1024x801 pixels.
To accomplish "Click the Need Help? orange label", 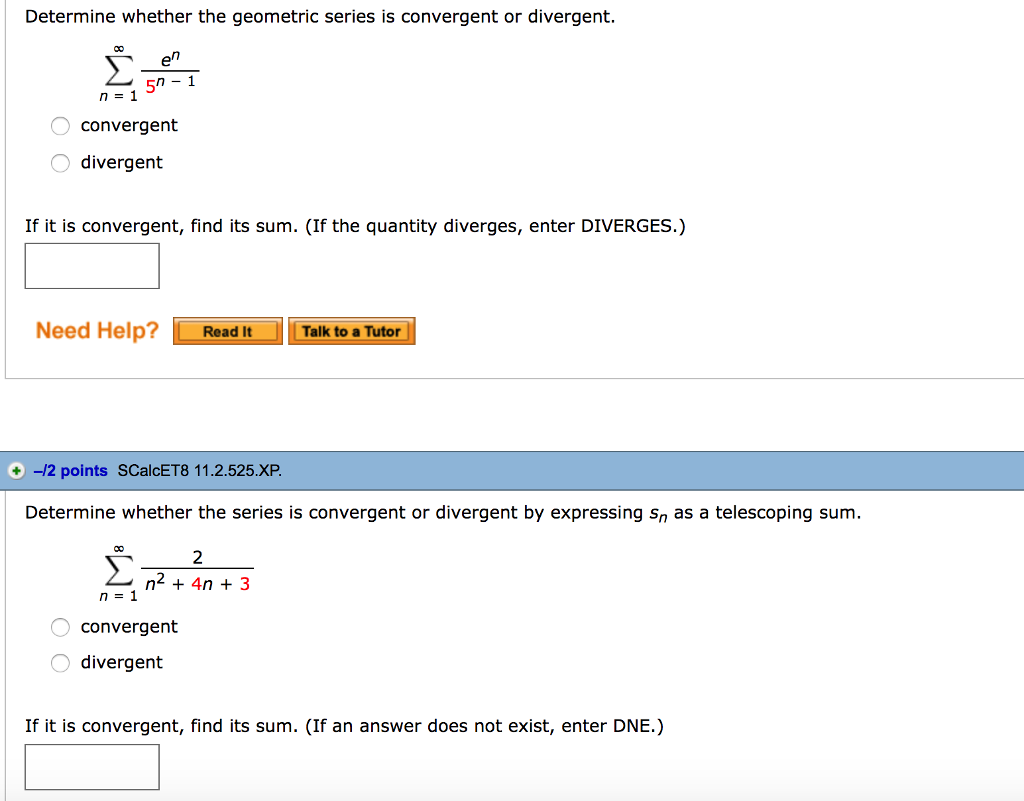I will click(96, 330).
